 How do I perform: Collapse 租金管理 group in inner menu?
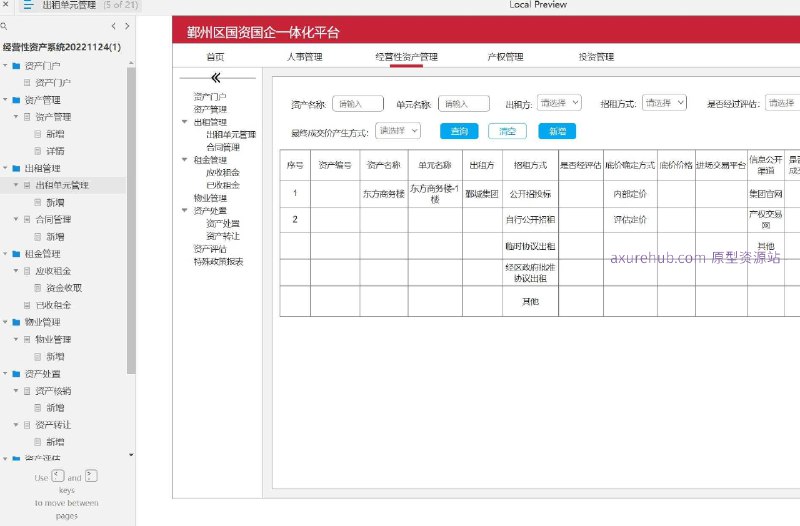tap(185, 160)
